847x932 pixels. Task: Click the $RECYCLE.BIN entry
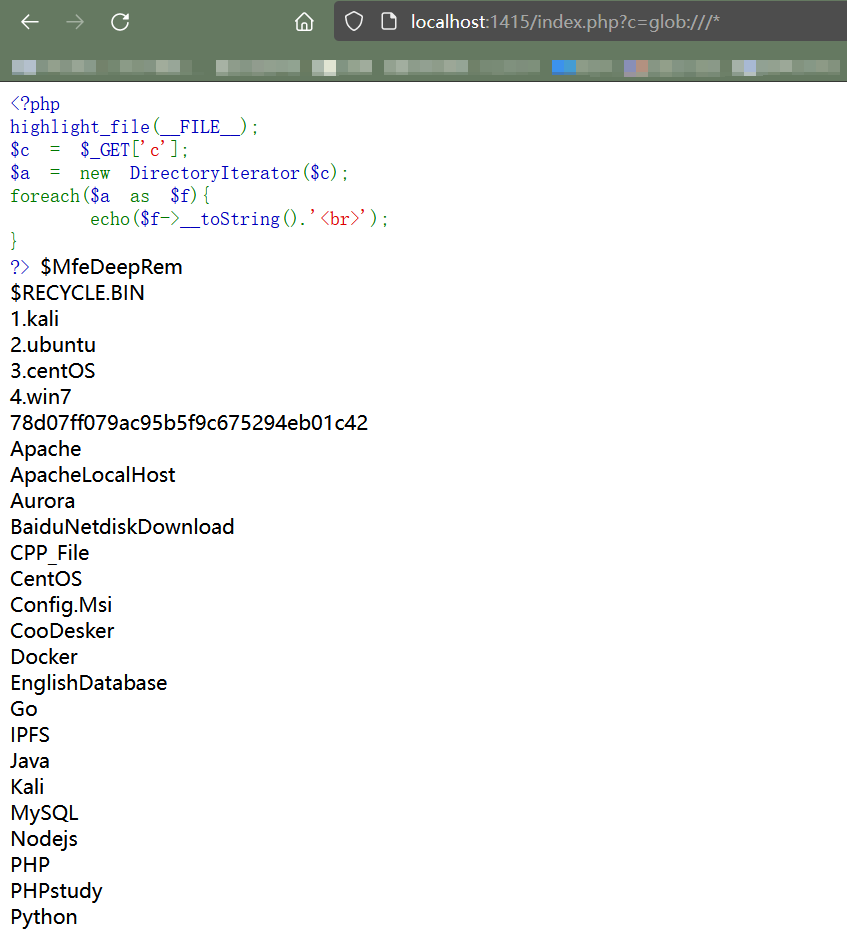point(77,292)
